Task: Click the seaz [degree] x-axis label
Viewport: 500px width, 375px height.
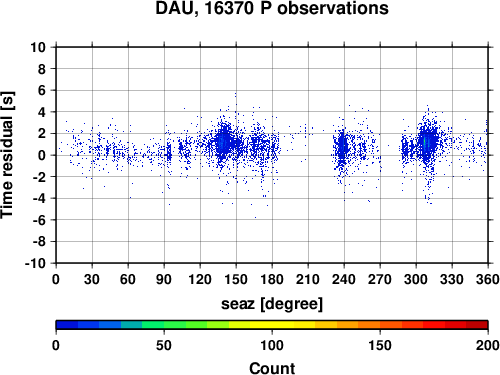Action: pyautogui.click(x=272, y=304)
